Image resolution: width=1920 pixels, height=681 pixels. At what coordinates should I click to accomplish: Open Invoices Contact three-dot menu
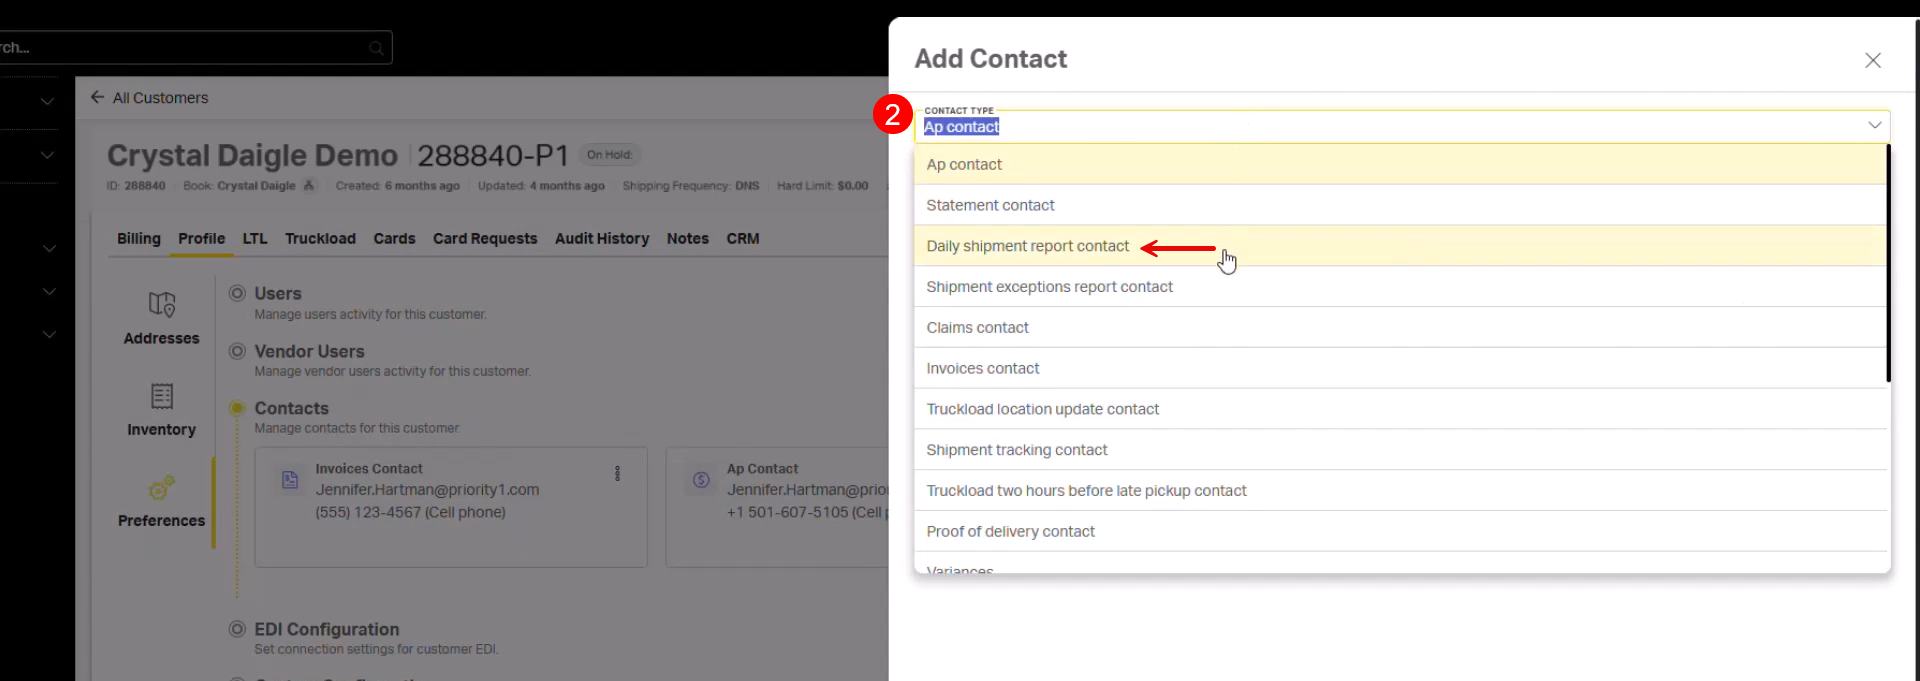pos(617,474)
